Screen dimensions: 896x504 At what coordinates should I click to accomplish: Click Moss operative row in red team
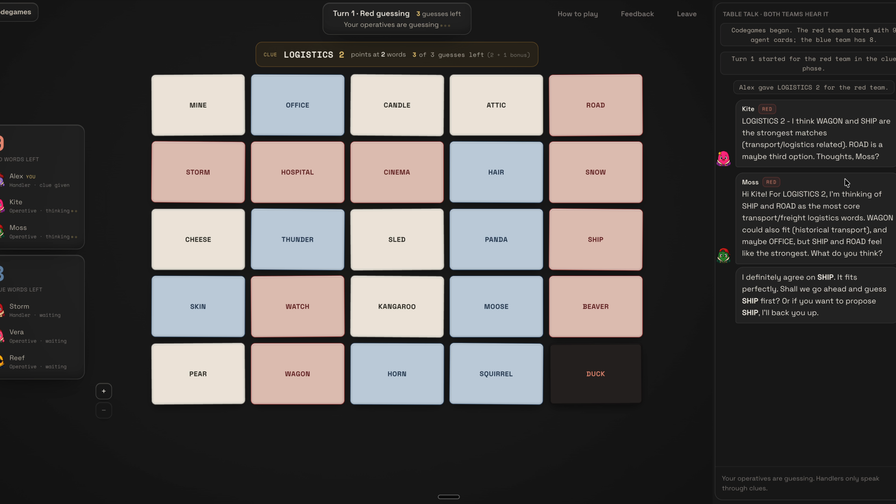tap(42, 231)
